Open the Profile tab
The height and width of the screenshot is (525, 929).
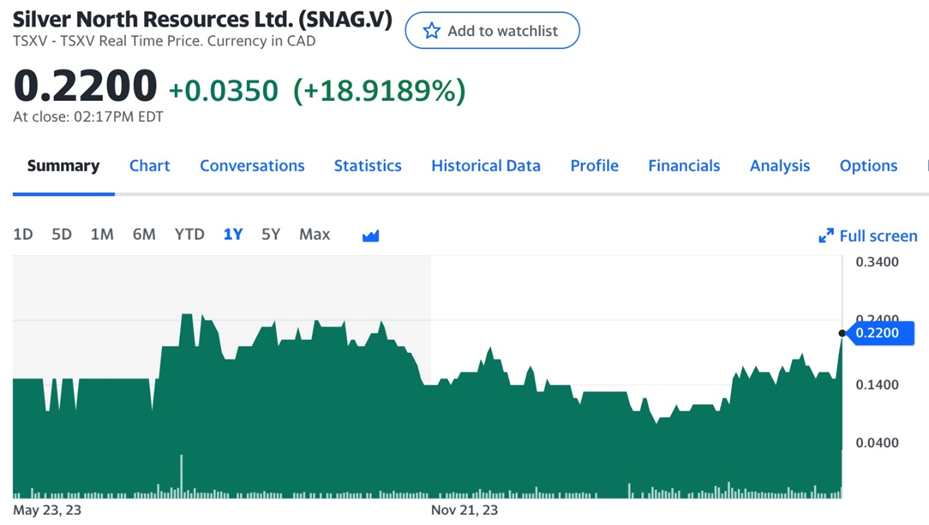pos(594,166)
